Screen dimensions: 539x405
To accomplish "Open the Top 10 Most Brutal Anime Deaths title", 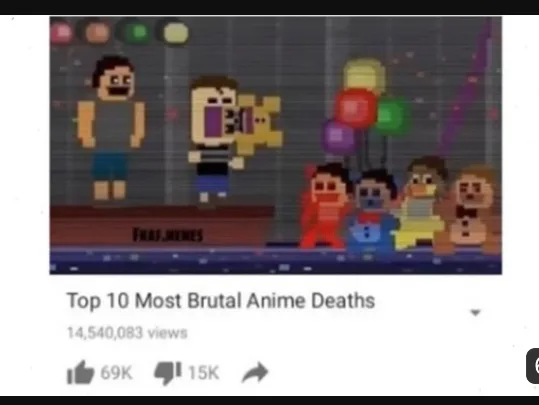I will pyautogui.click(x=221, y=301).
